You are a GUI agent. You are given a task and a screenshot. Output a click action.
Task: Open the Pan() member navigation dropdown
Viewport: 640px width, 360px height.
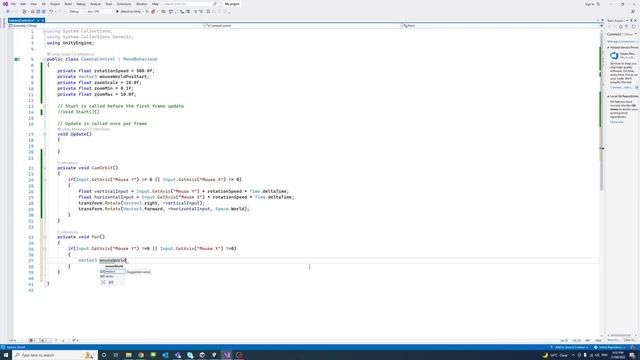click(x=500, y=26)
